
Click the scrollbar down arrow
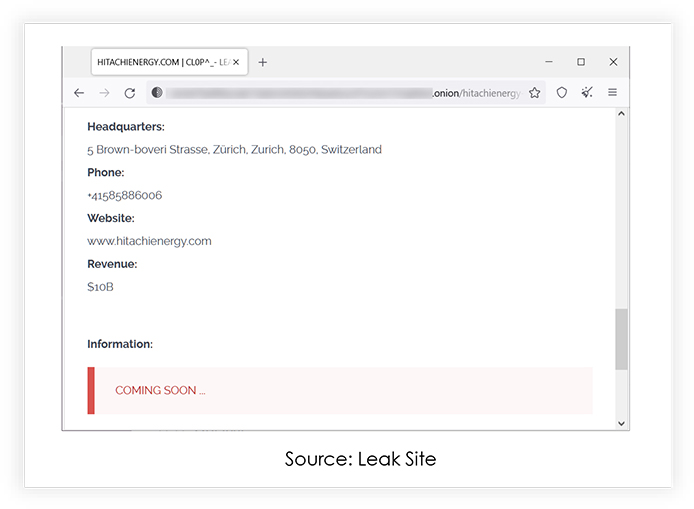(x=621, y=424)
